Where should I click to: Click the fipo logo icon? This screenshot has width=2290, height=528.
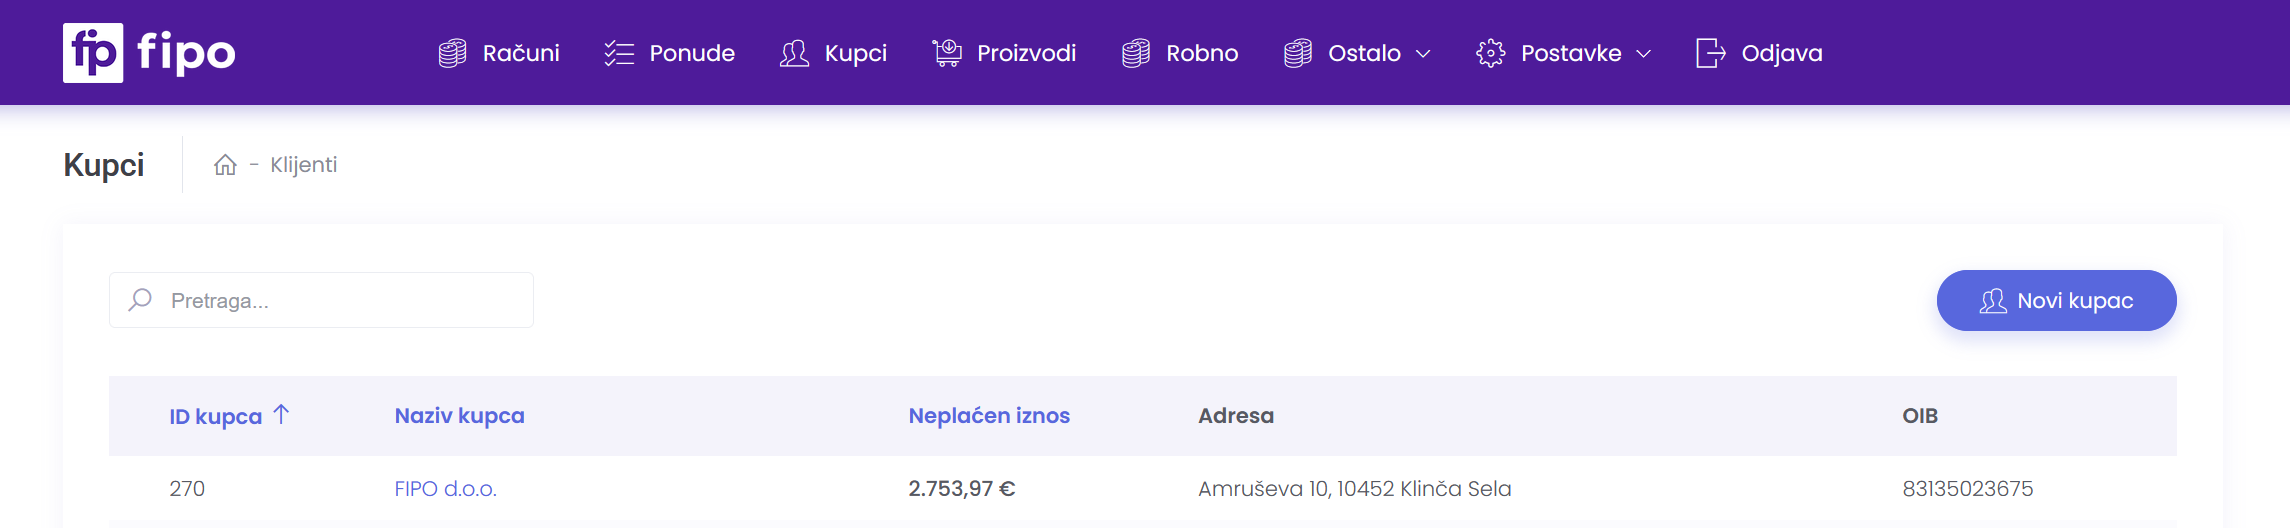(x=93, y=53)
